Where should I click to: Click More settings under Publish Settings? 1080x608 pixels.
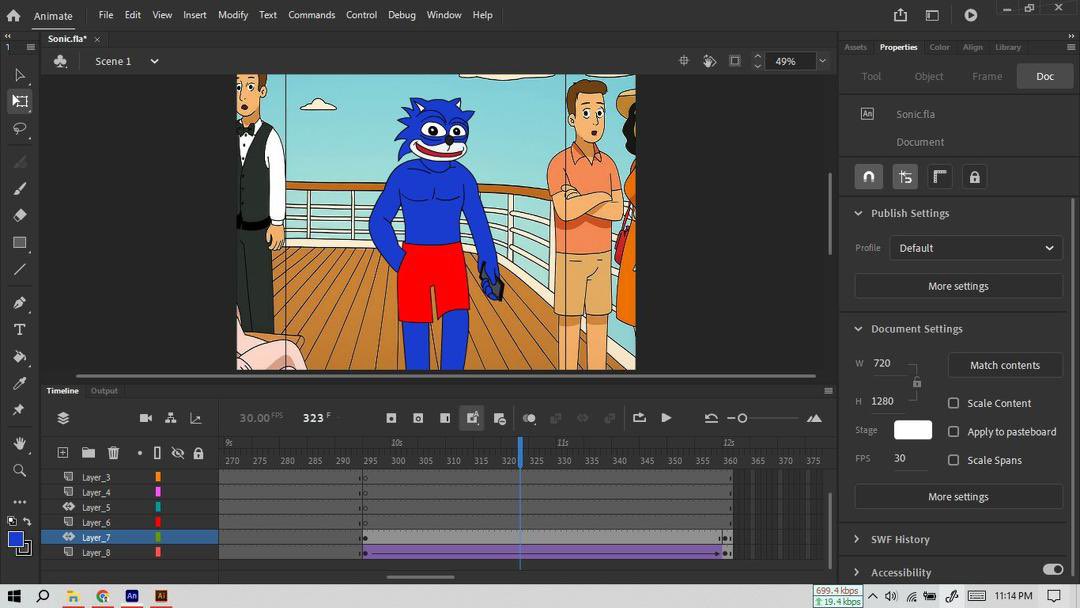point(958,286)
